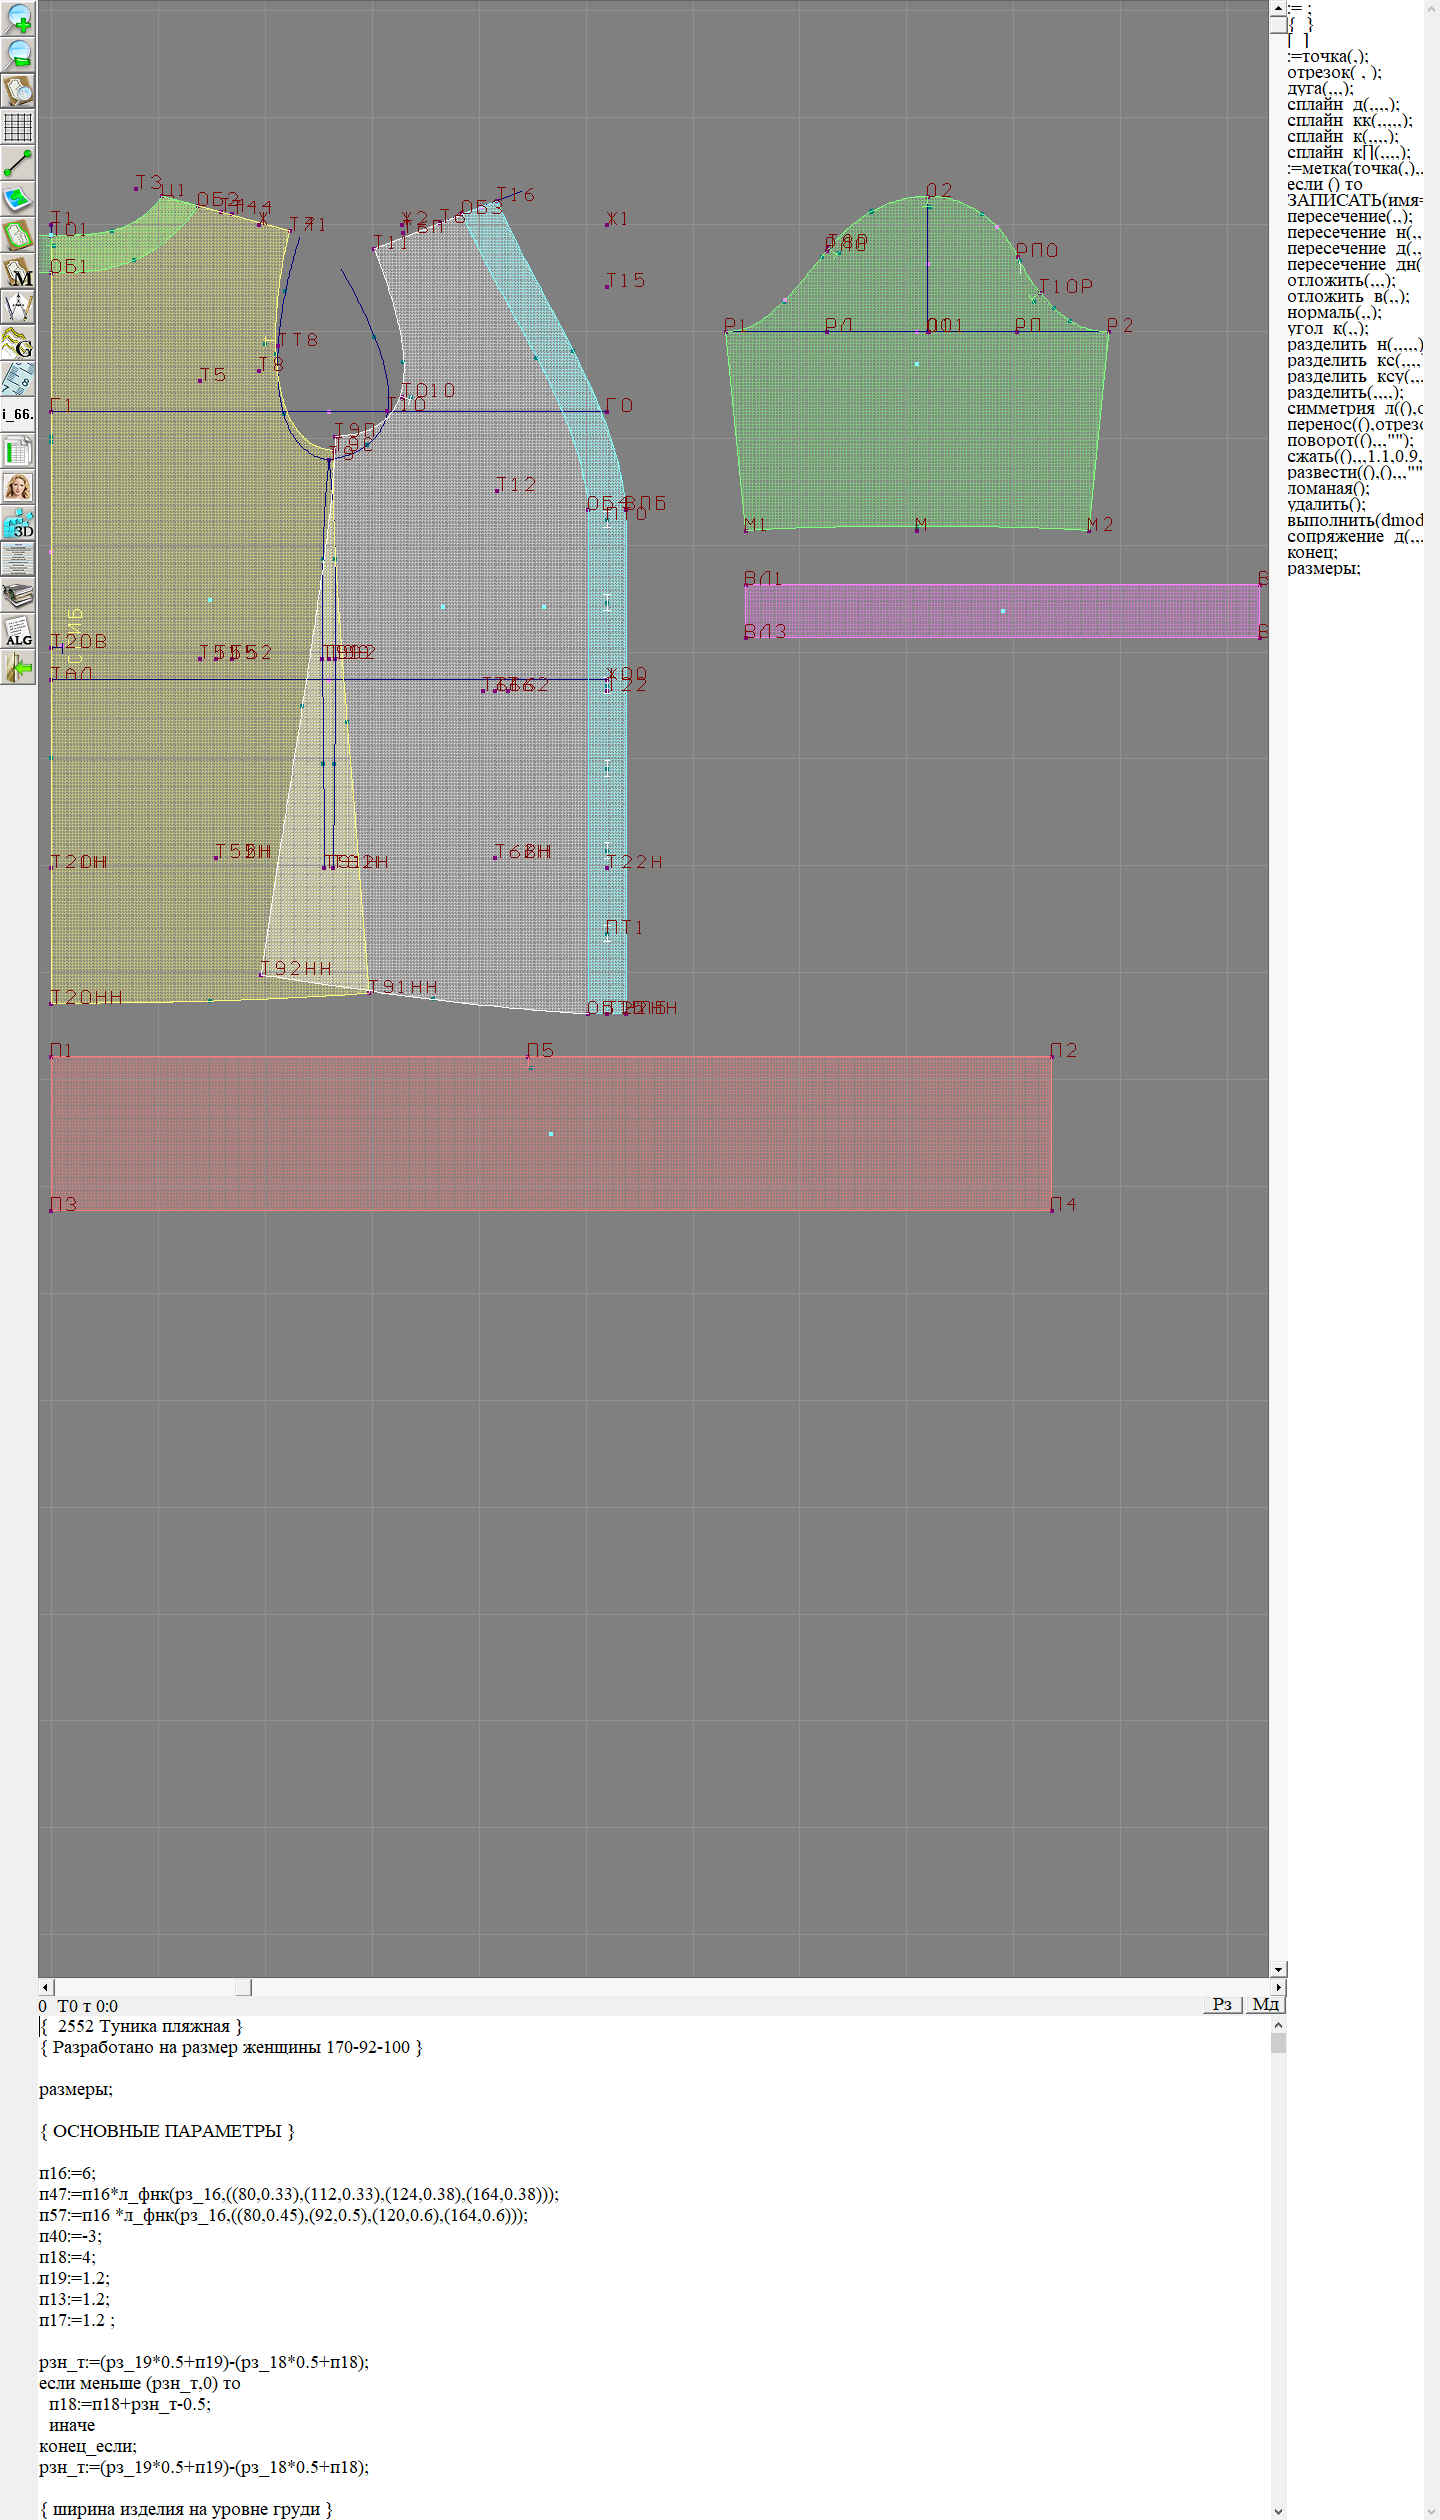Click the ALG algorithm document icon

[18, 631]
